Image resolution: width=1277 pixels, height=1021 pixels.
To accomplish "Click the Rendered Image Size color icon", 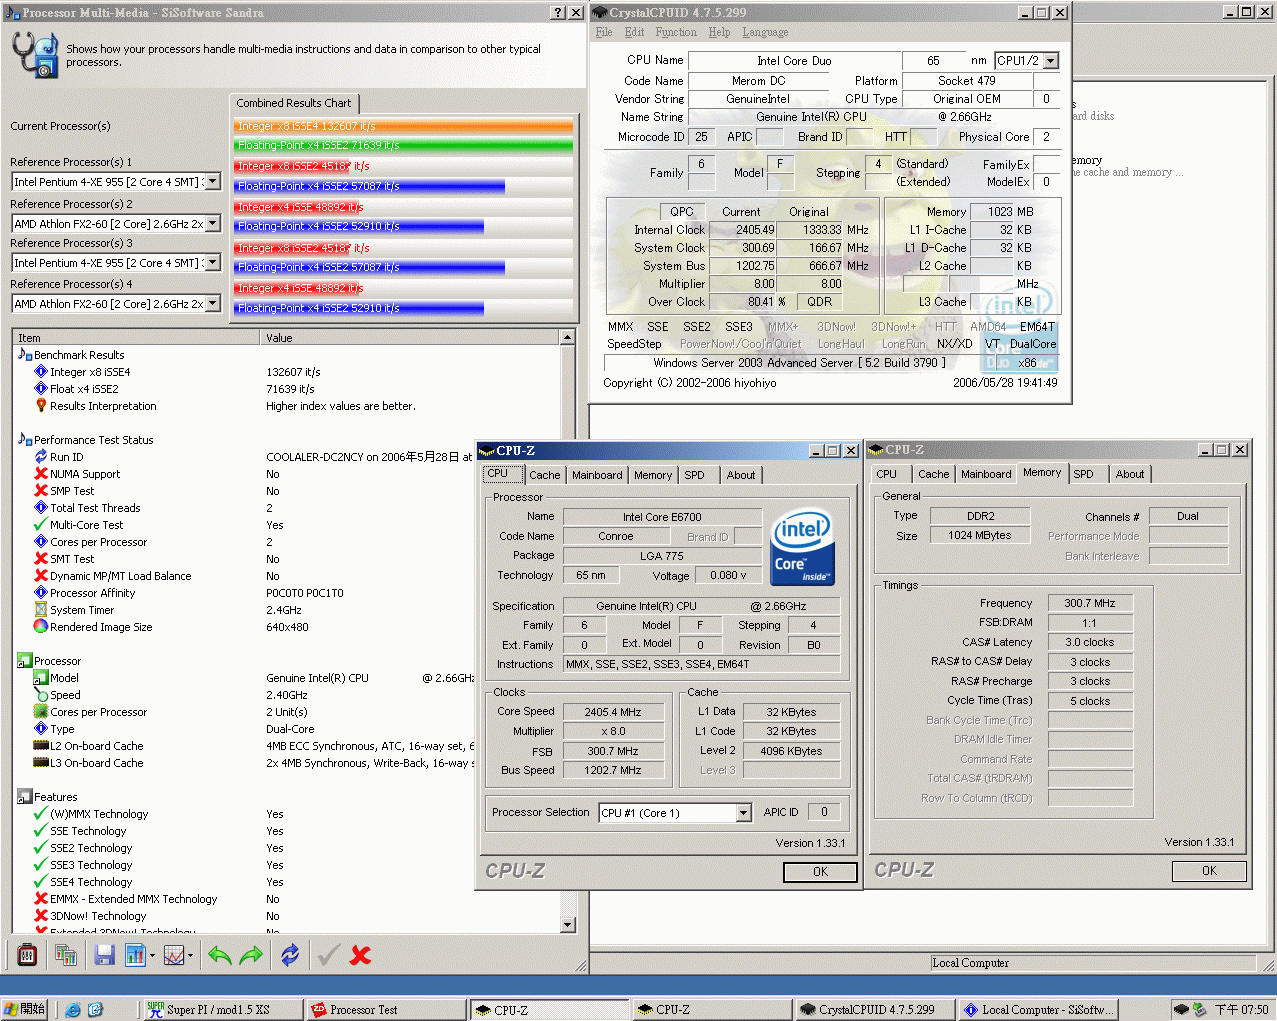I will click(x=41, y=627).
